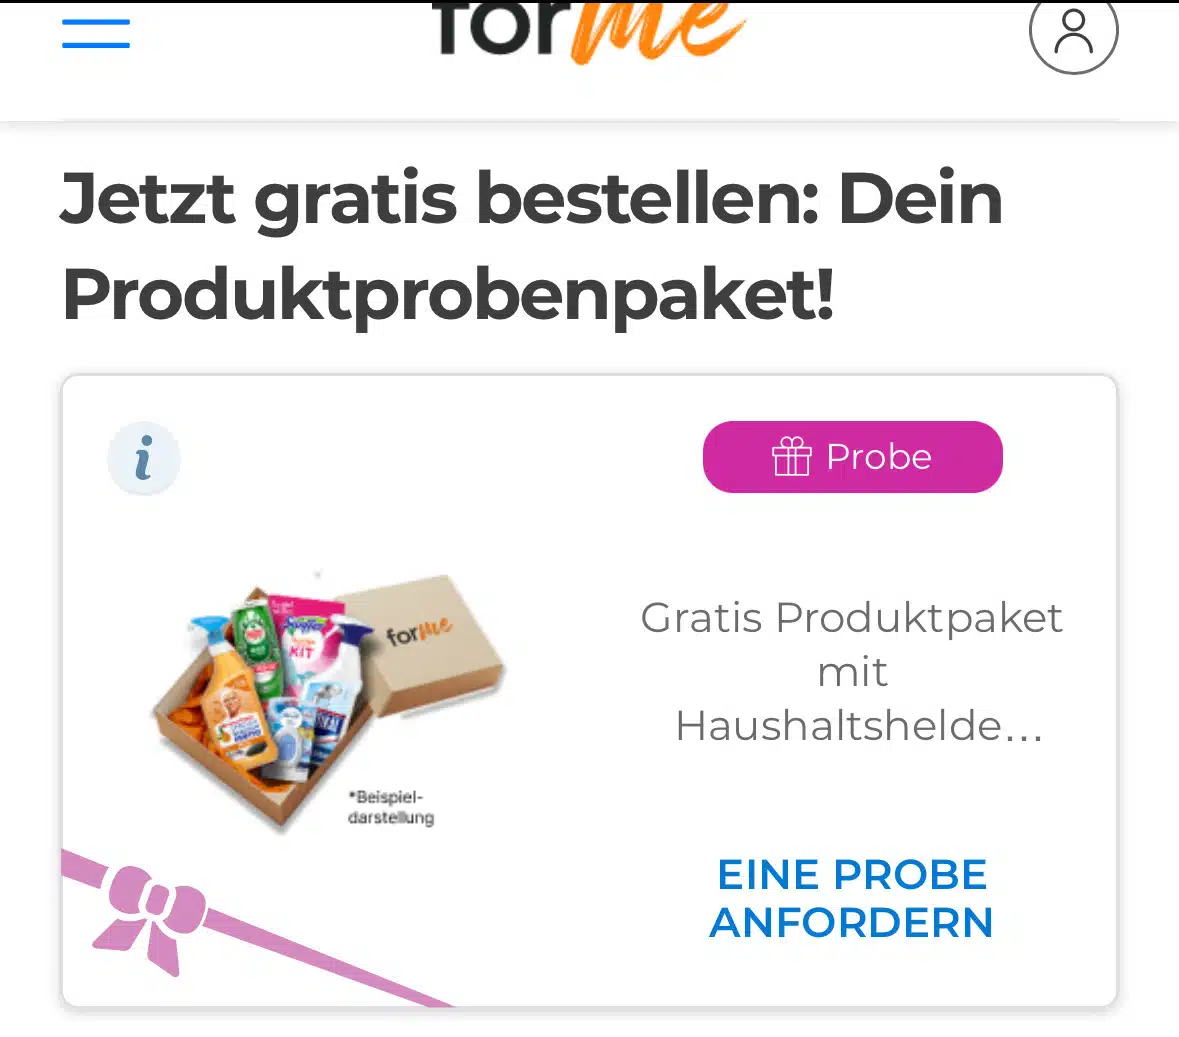Click the pink ribbon bow decoration
Image resolution: width=1179 pixels, height=1037 pixels.
149,917
